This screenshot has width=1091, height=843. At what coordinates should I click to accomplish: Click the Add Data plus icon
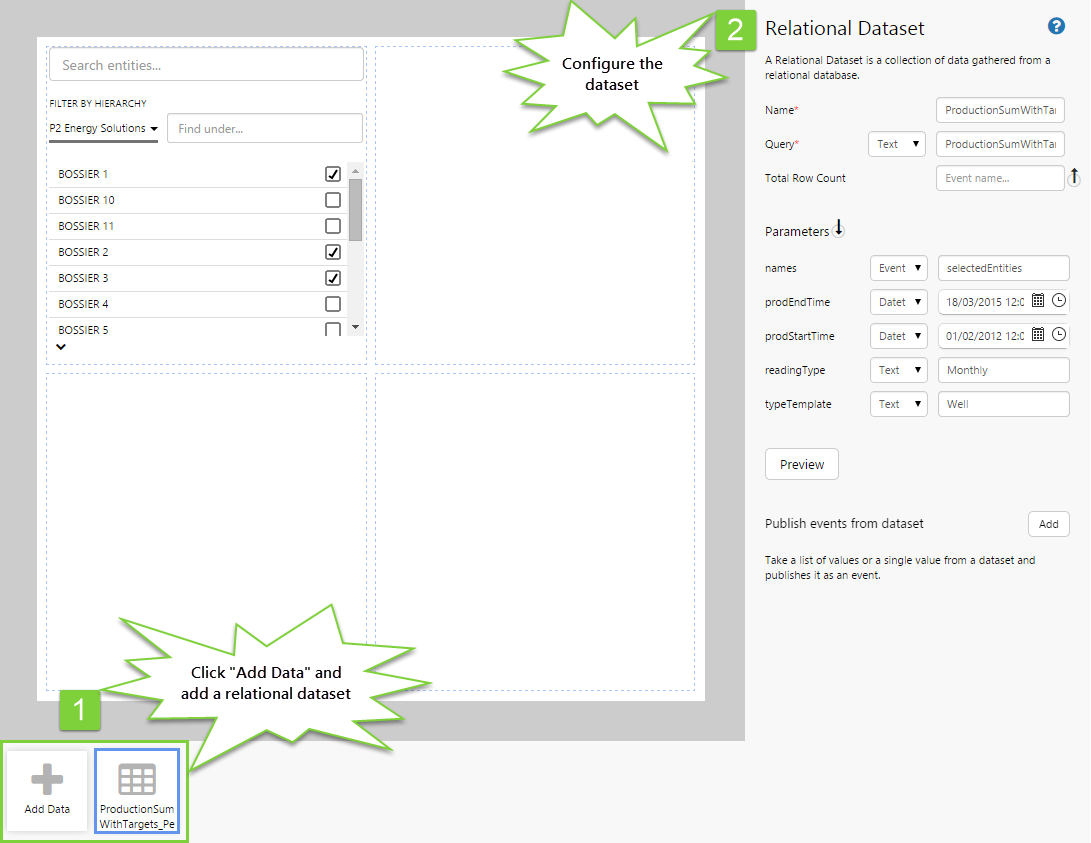(47, 781)
